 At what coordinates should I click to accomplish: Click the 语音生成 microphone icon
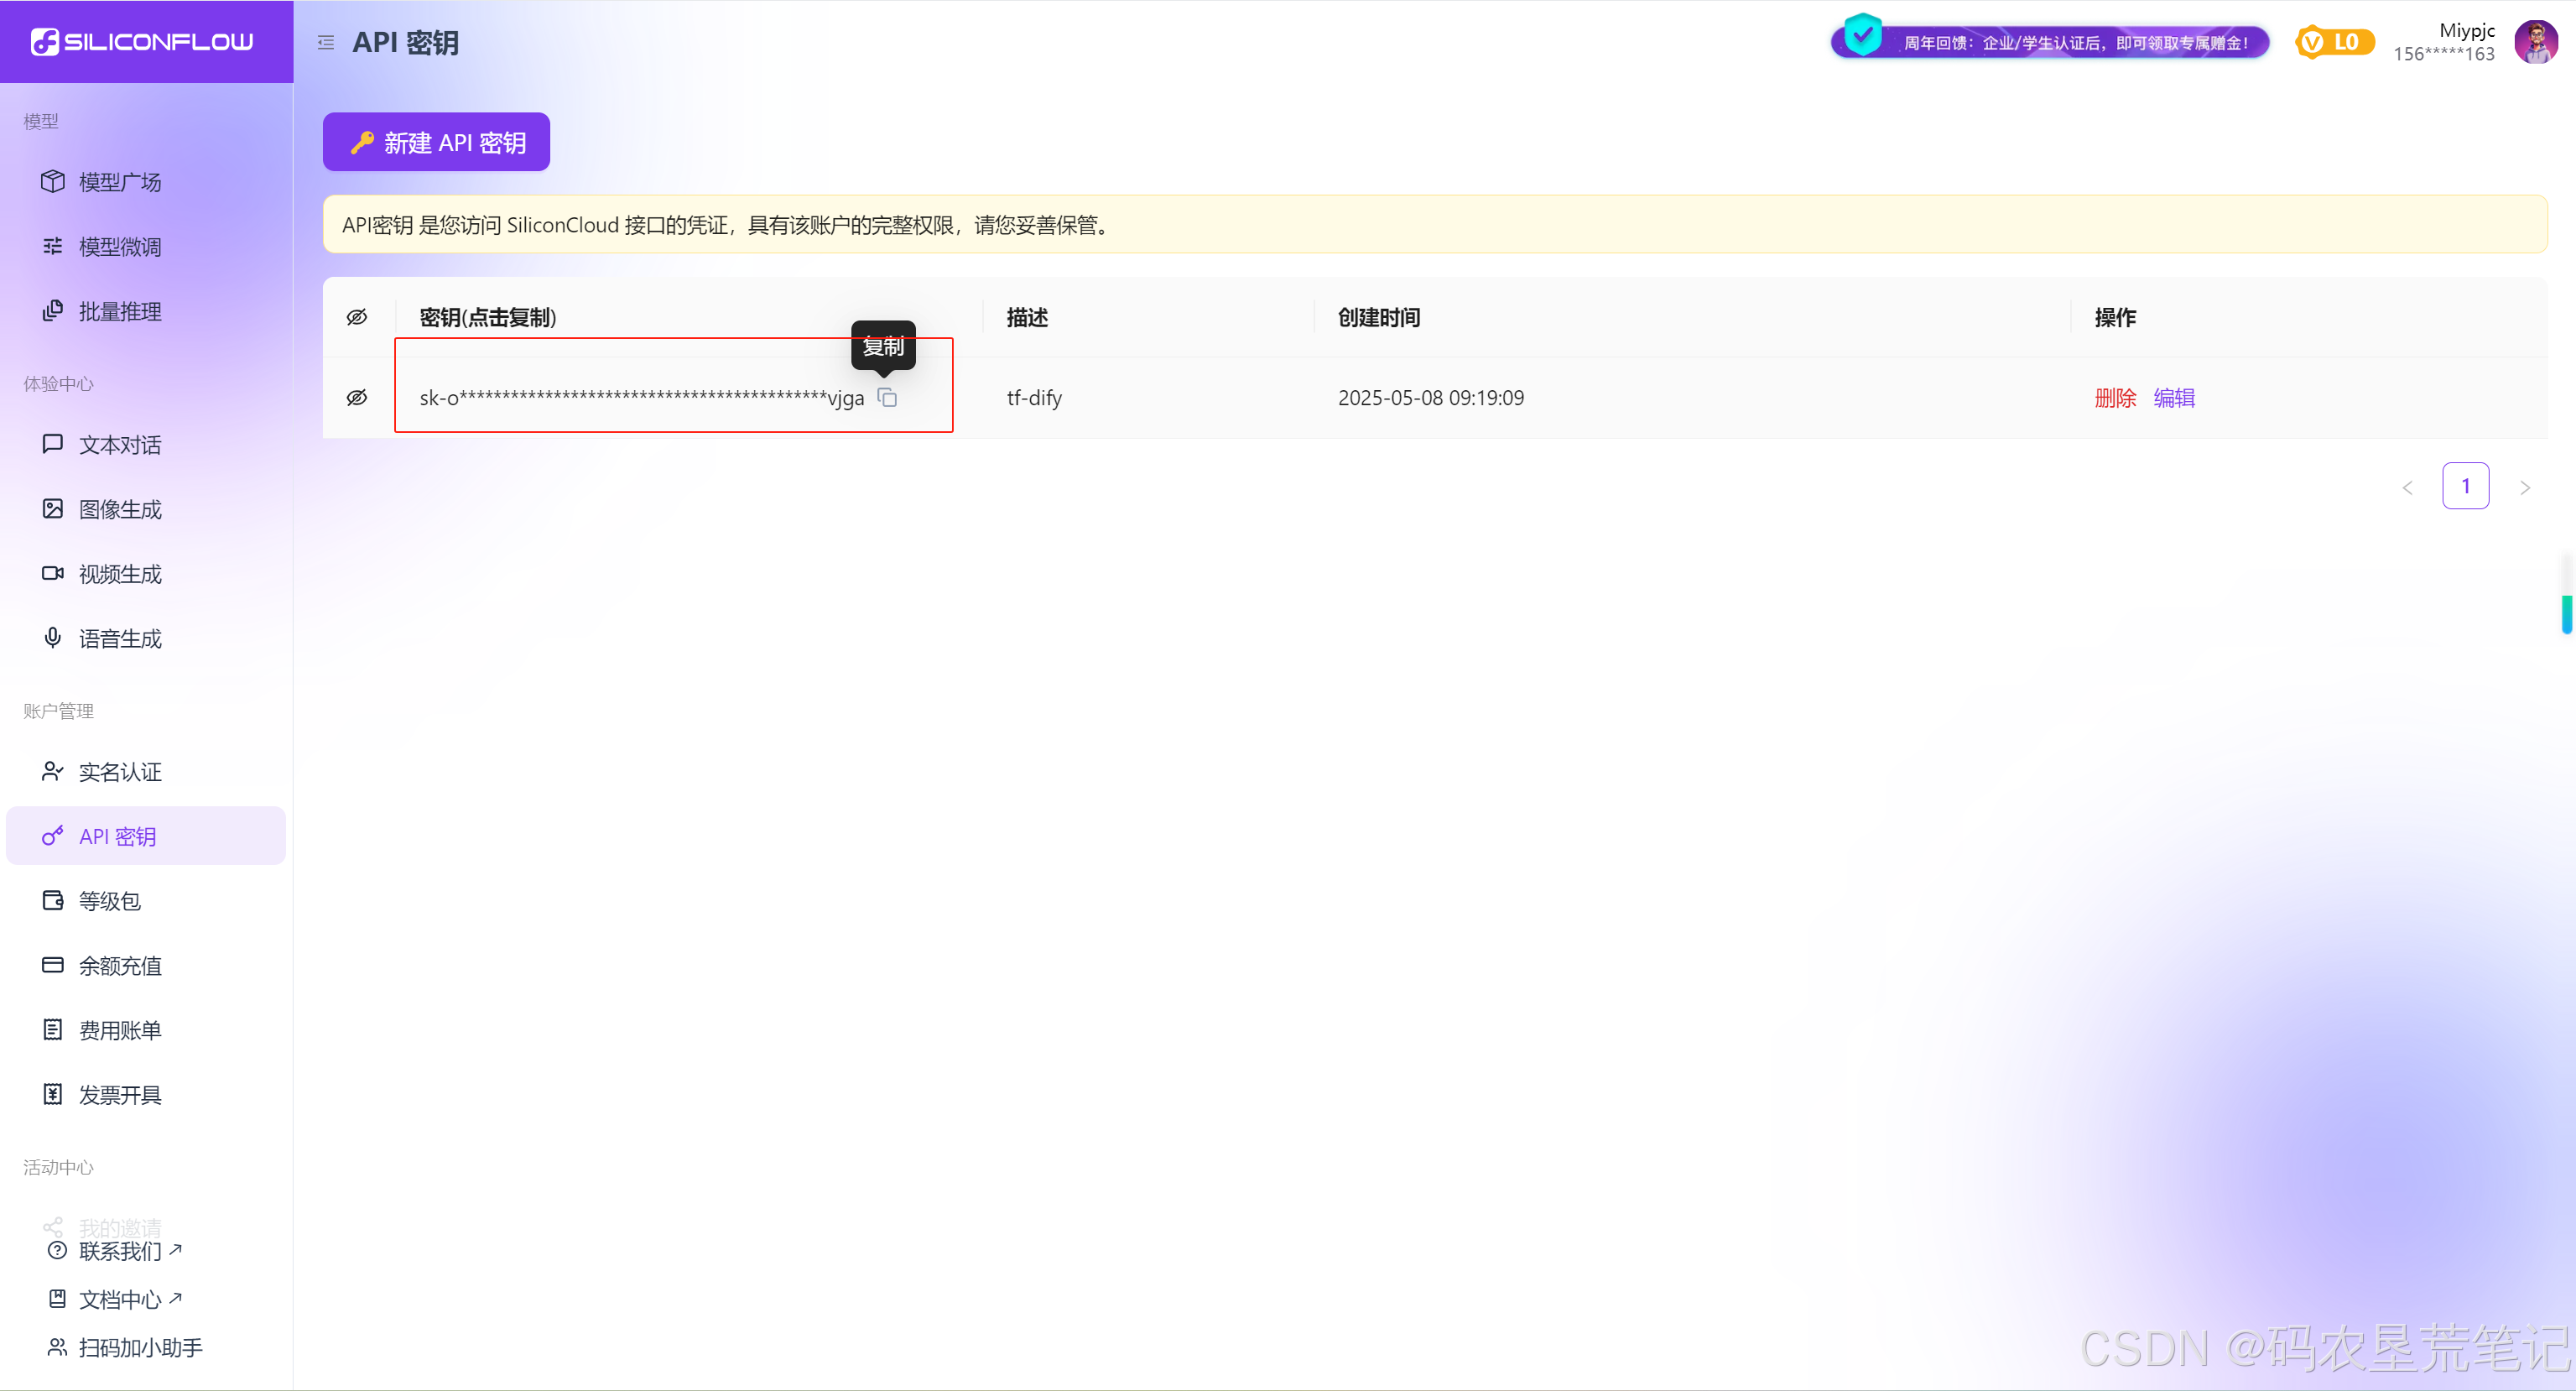tap(53, 638)
